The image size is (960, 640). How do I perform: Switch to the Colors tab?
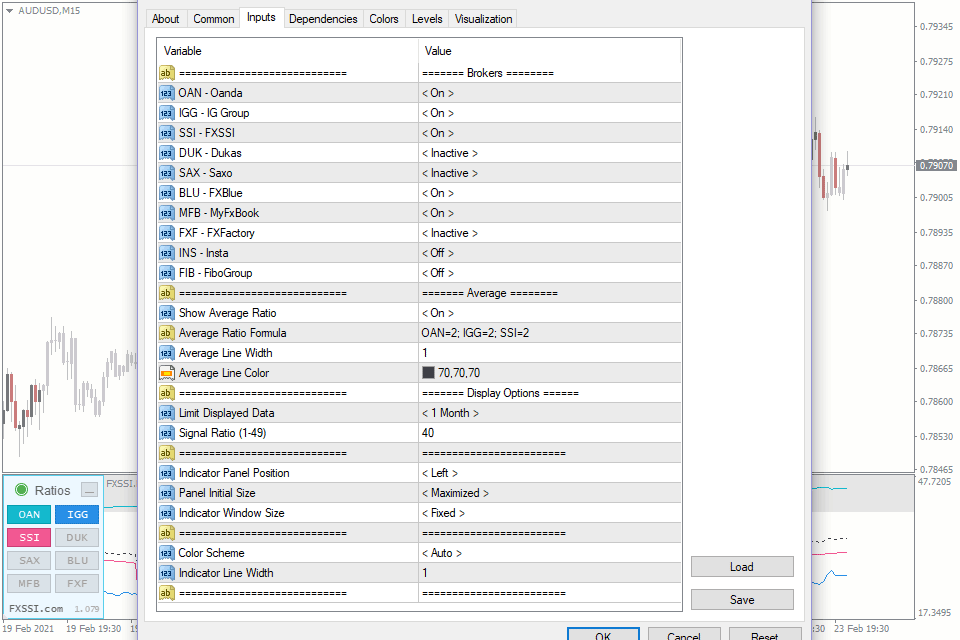pyautogui.click(x=384, y=19)
